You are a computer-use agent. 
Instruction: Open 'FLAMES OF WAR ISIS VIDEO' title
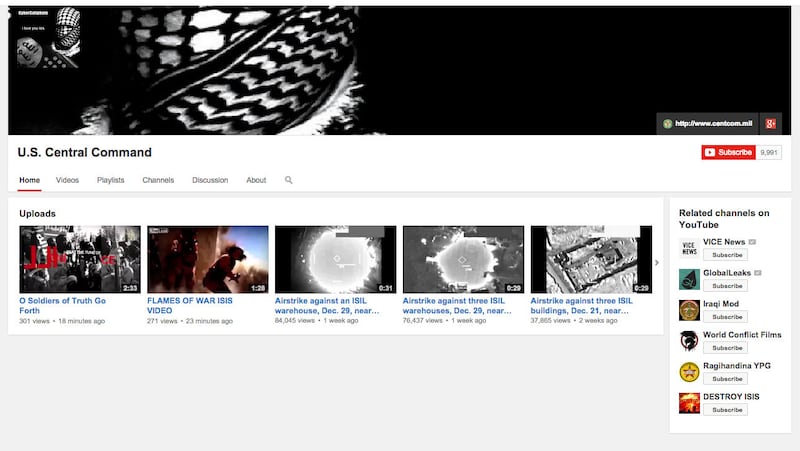pyautogui.click(x=190, y=306)
